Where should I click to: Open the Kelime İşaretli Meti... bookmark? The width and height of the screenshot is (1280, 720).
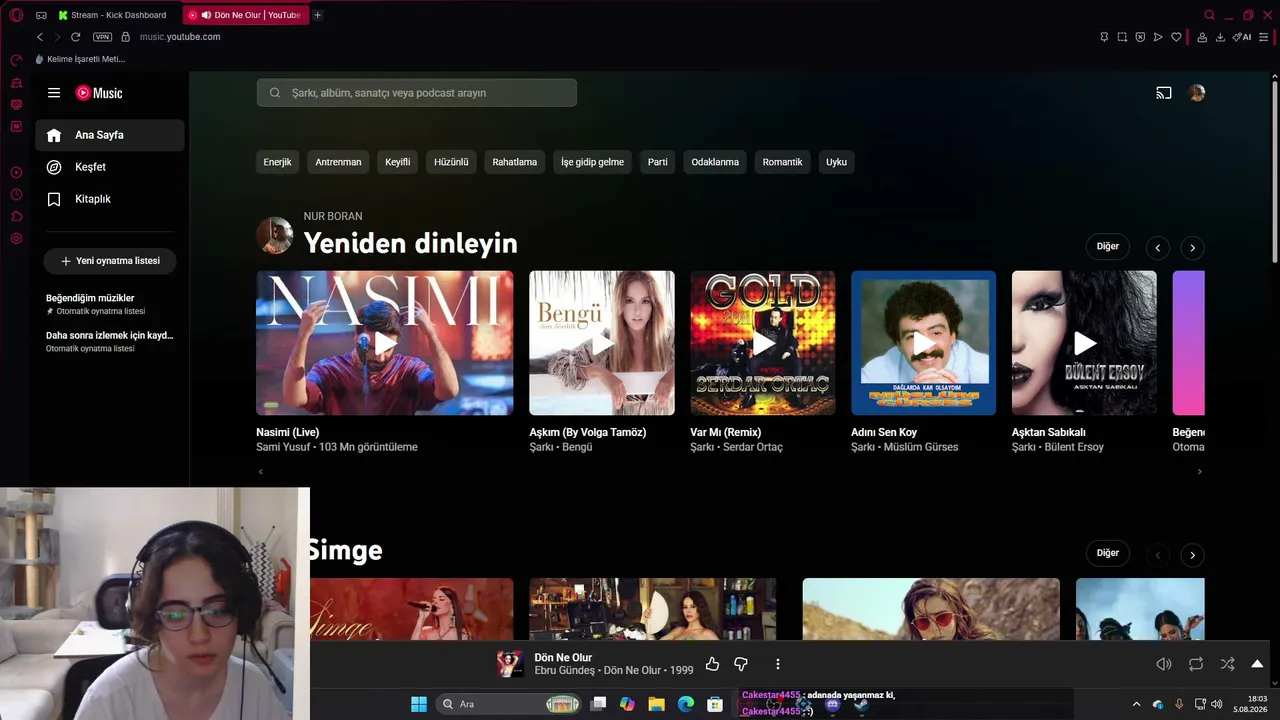pos(80,59)
